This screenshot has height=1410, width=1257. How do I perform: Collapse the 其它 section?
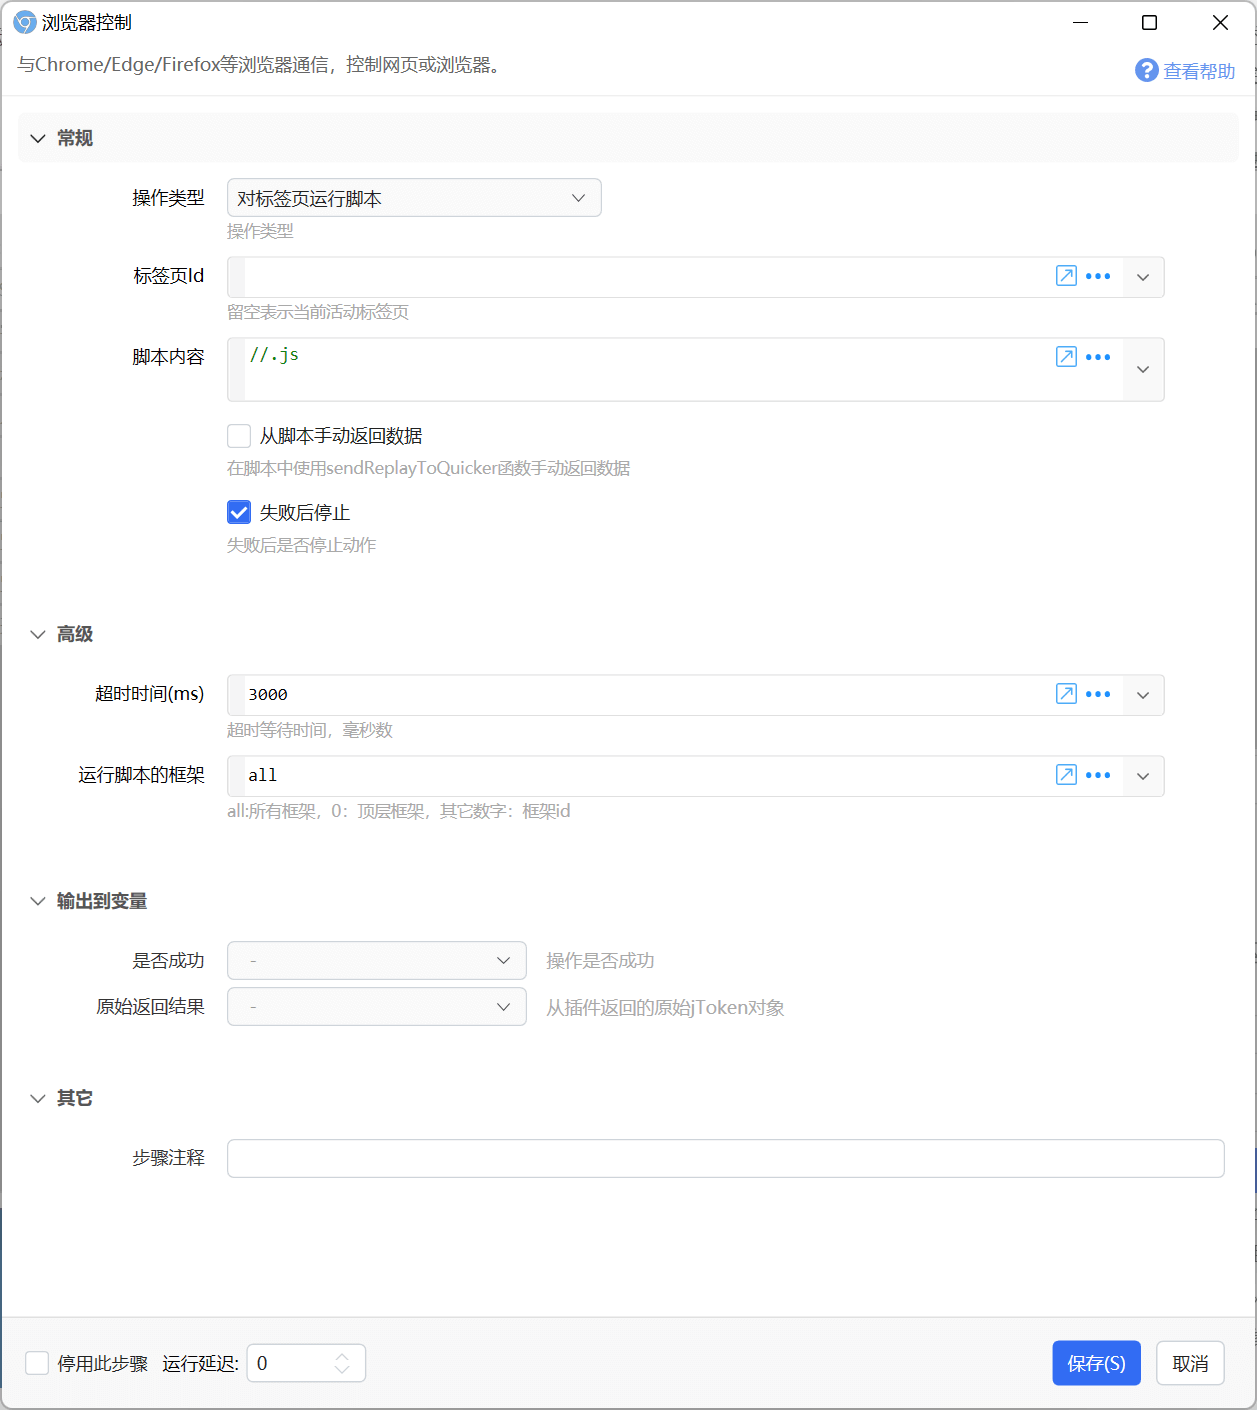pyautogui.click(x=38, y=1098)
